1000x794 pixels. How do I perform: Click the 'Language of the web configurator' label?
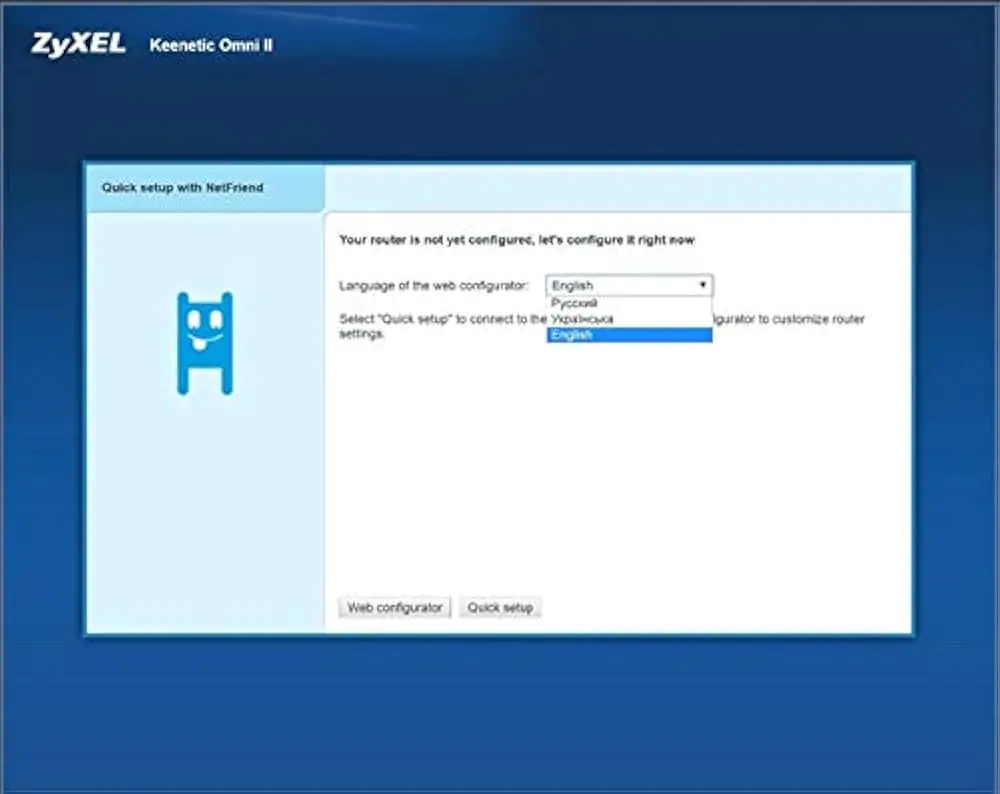pos(433,286)
